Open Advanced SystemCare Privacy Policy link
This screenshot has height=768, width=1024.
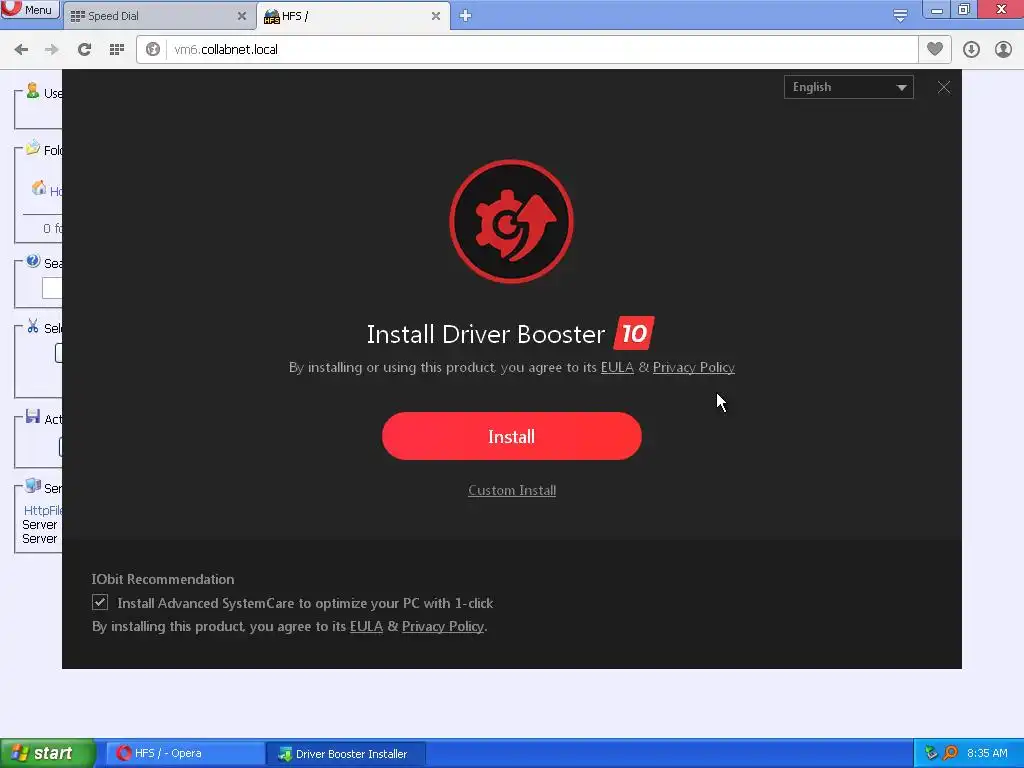(x=443, y=626)
